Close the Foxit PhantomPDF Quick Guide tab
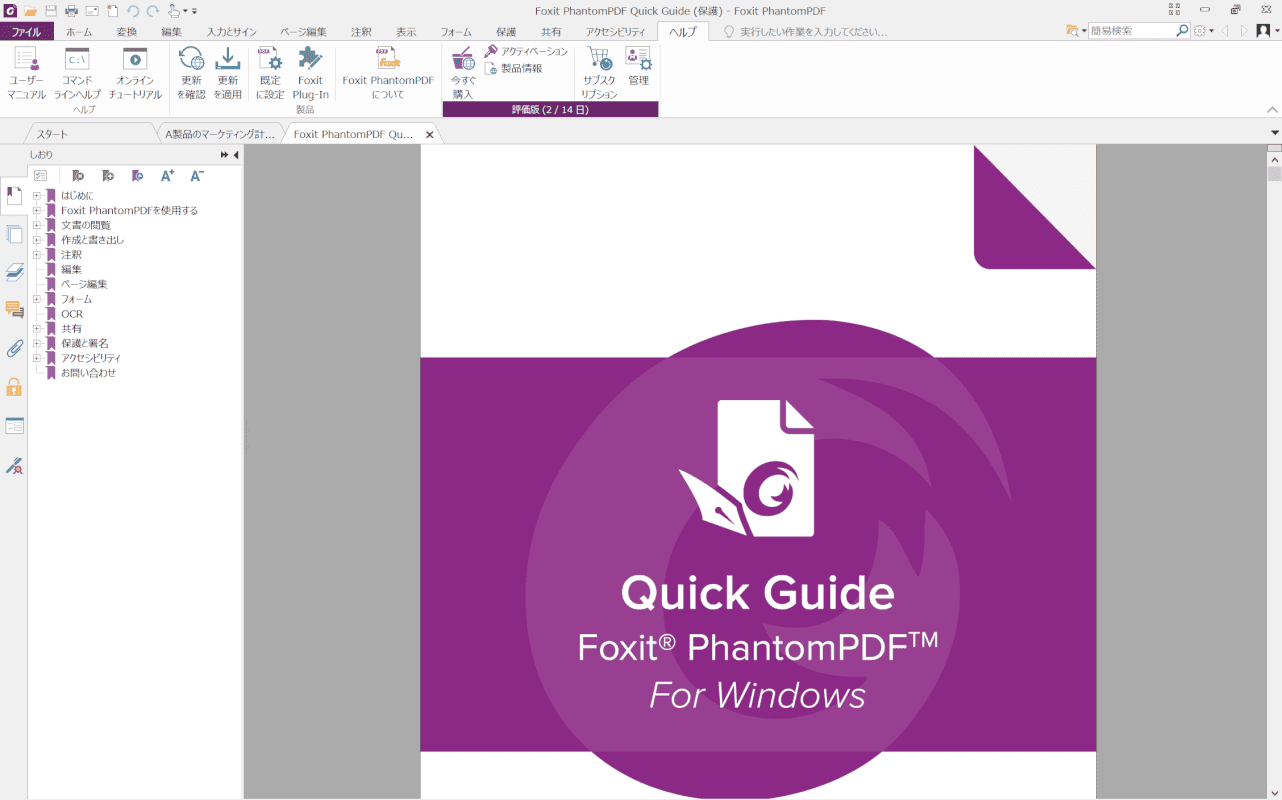The height and width of the screenshot is (800, 1282). (430, 134)
